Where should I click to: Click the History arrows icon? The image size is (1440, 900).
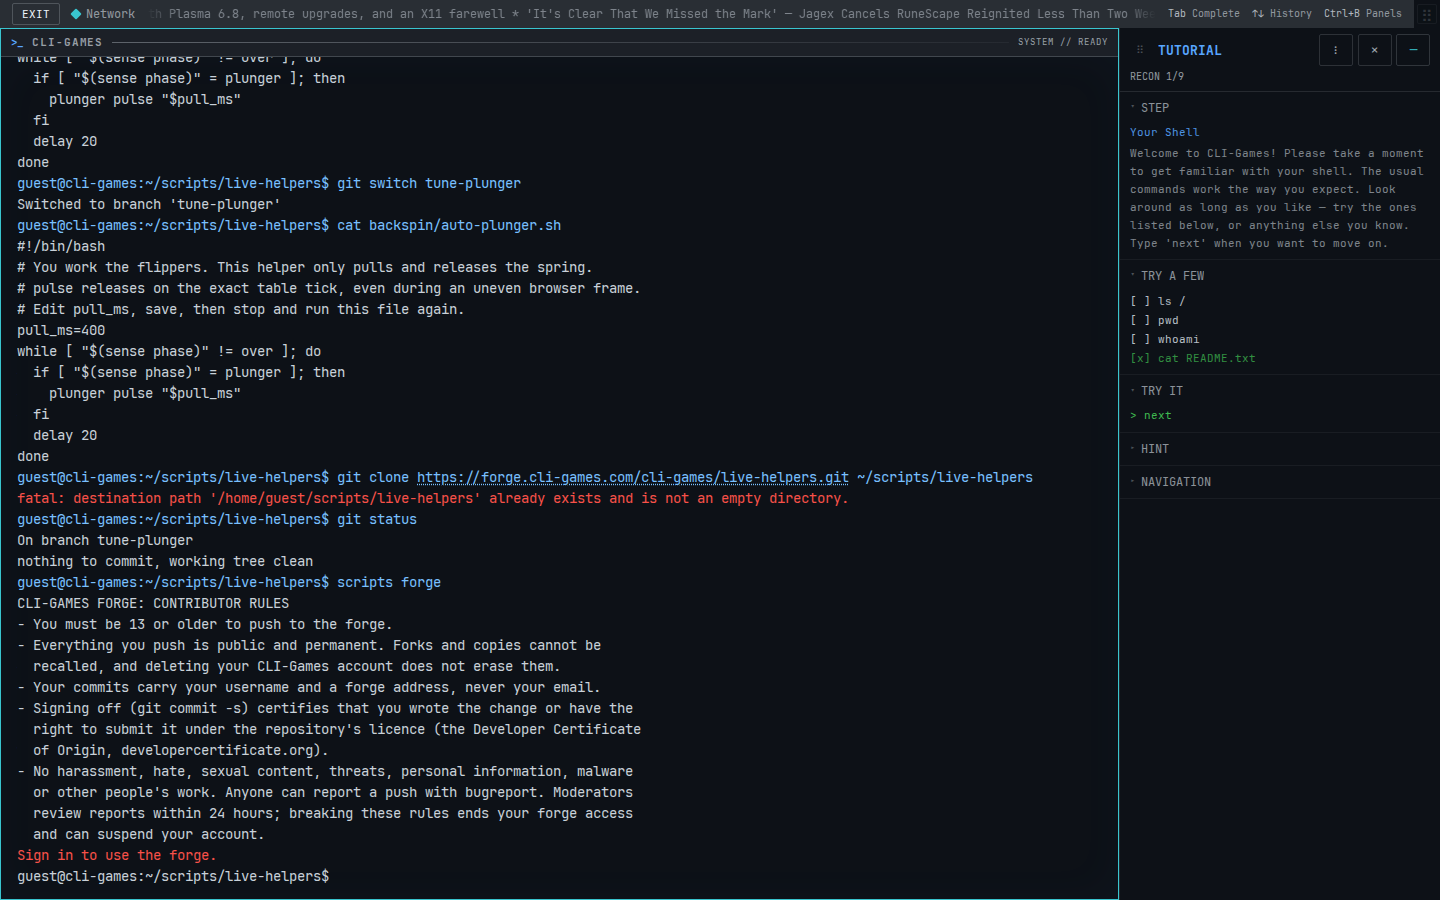click(1258, 14)
